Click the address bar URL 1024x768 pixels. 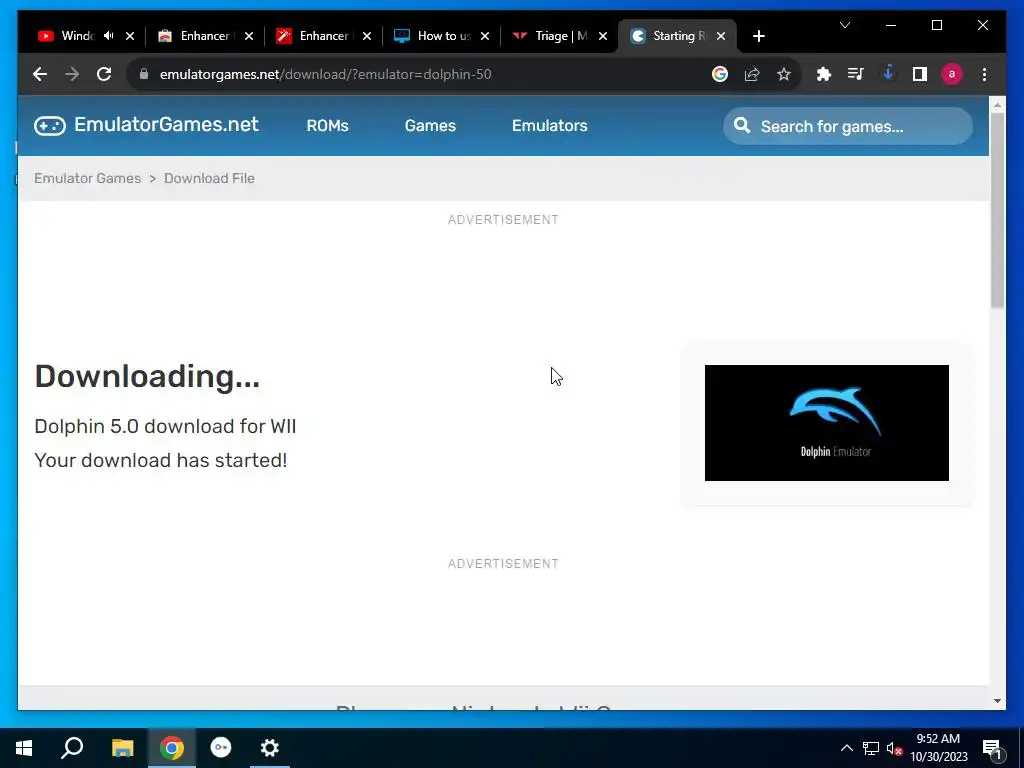325,74
